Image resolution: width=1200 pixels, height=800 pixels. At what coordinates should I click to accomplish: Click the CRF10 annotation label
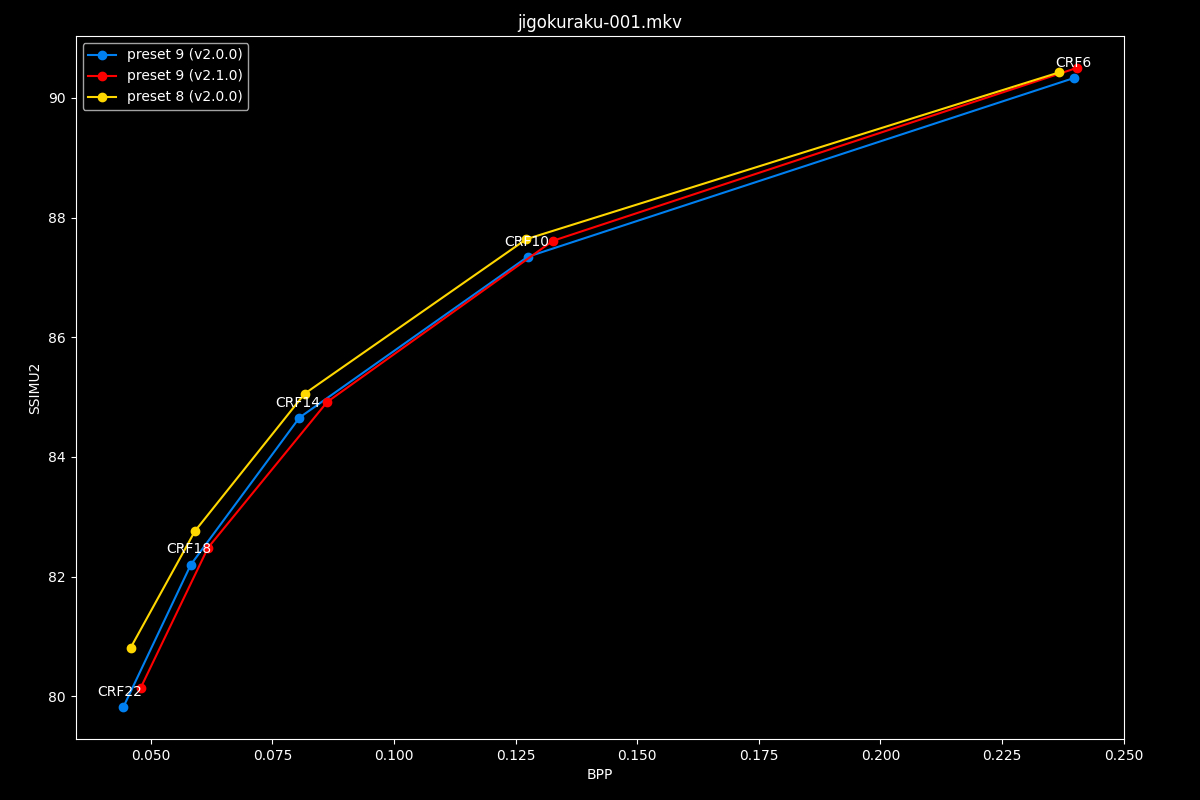(x=526, y=242)
